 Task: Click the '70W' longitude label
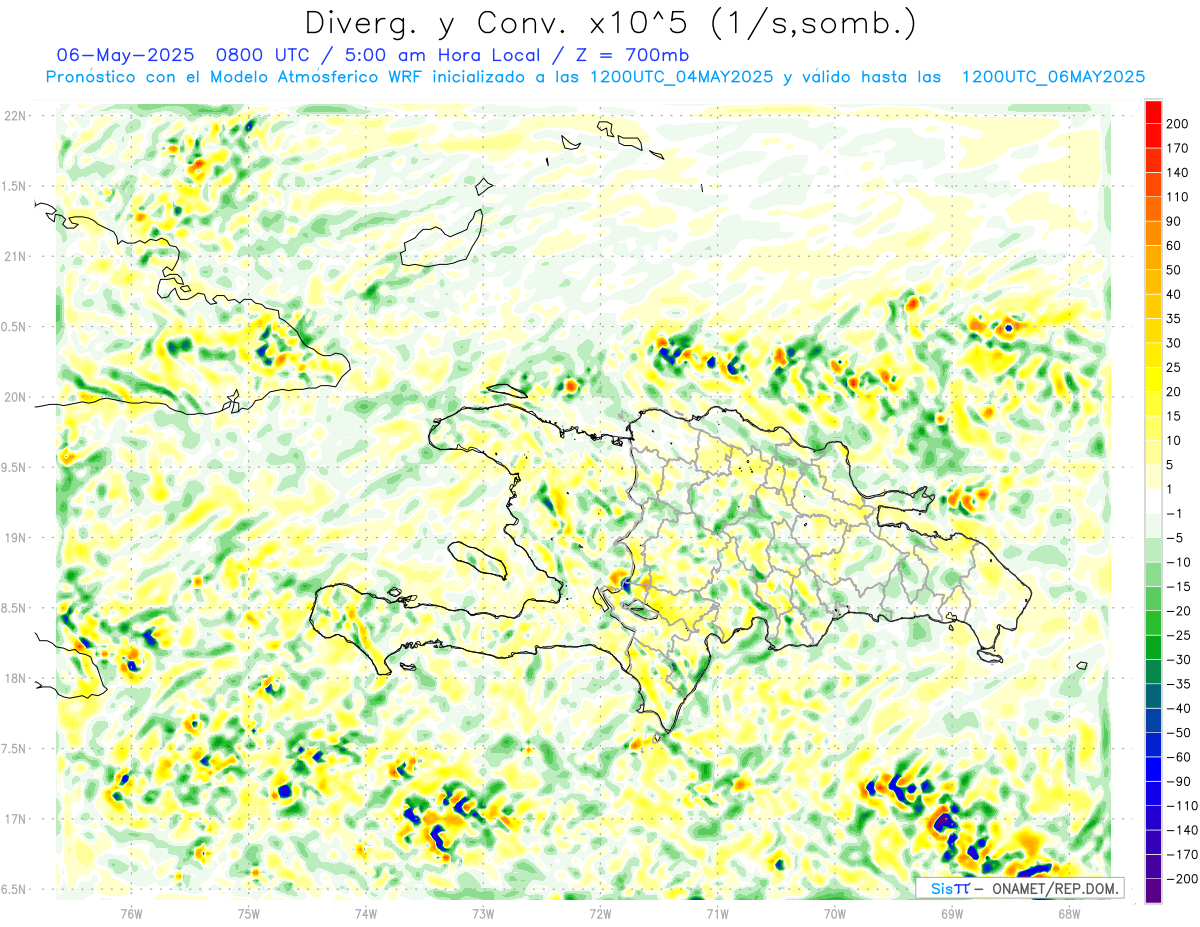point(834,913)
